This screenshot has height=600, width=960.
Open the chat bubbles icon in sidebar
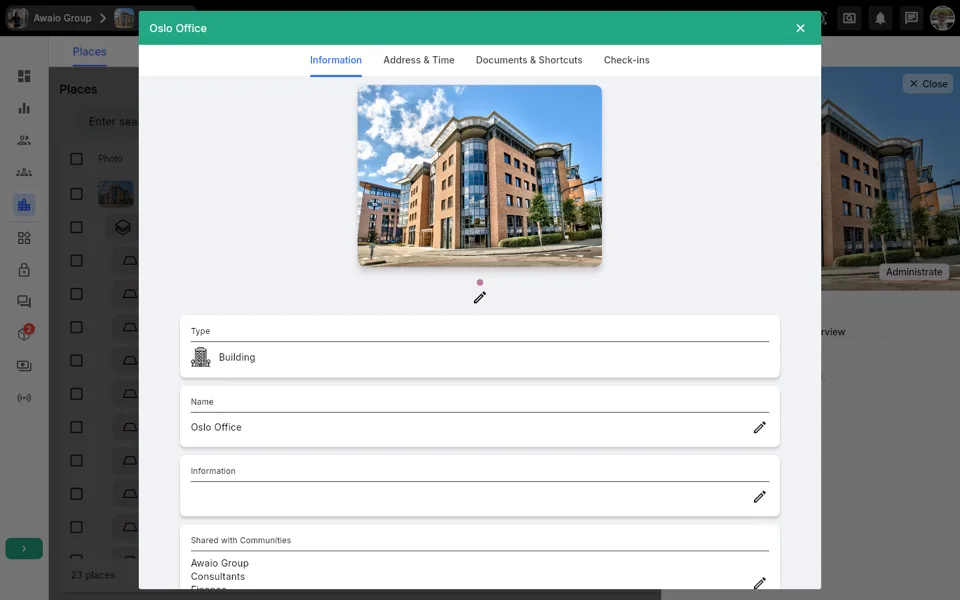coord(24,301)
